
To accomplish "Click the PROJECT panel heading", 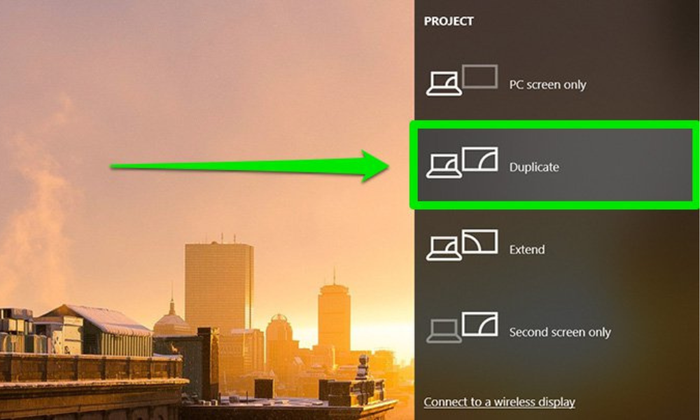I will (x=449, y=21).
